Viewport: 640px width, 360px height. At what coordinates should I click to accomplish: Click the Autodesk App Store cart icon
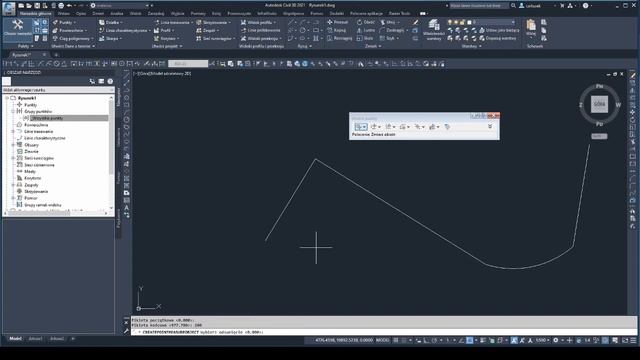tap(562, 6)
